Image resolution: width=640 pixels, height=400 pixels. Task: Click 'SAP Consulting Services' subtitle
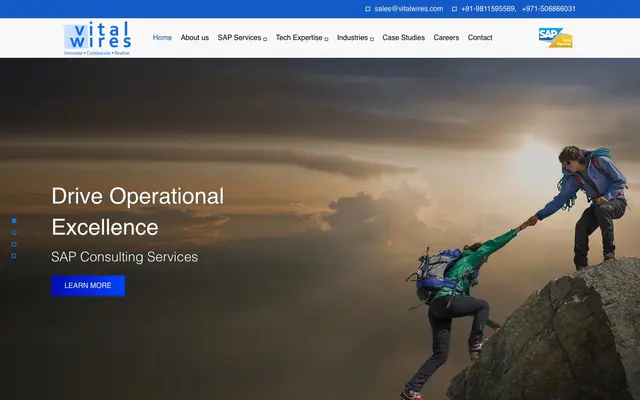click(124, 257)
